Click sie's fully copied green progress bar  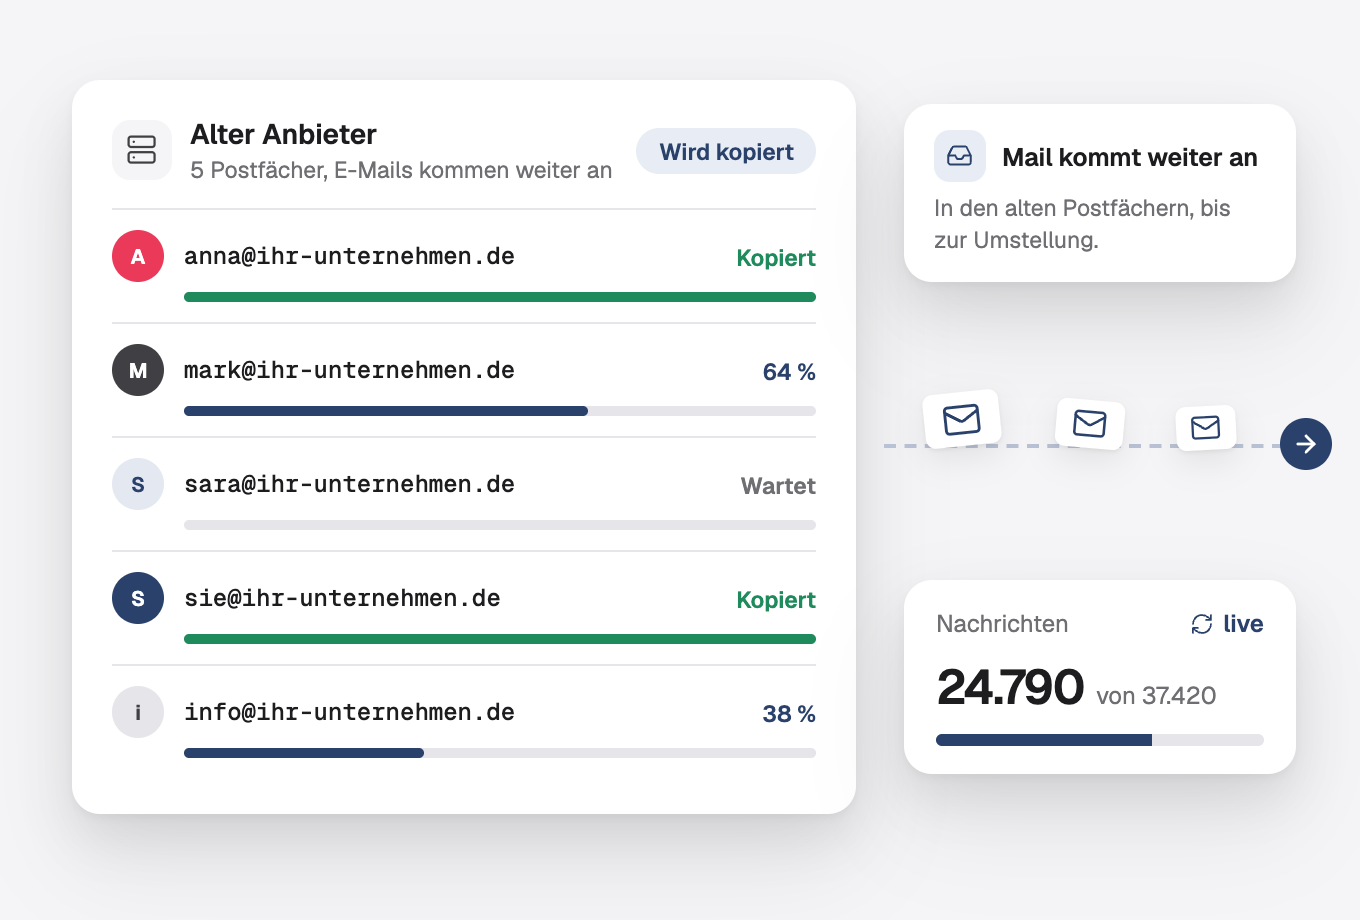pos(500,639)
